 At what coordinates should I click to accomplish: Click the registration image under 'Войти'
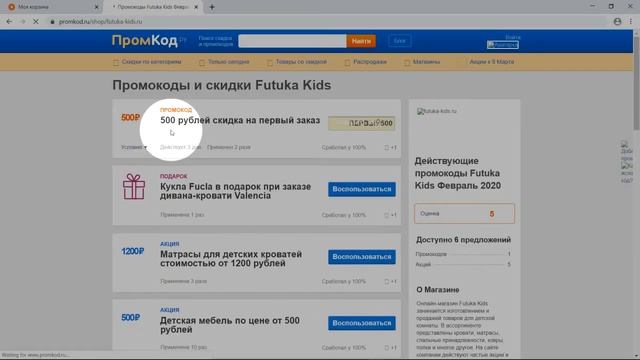[503, 44]
